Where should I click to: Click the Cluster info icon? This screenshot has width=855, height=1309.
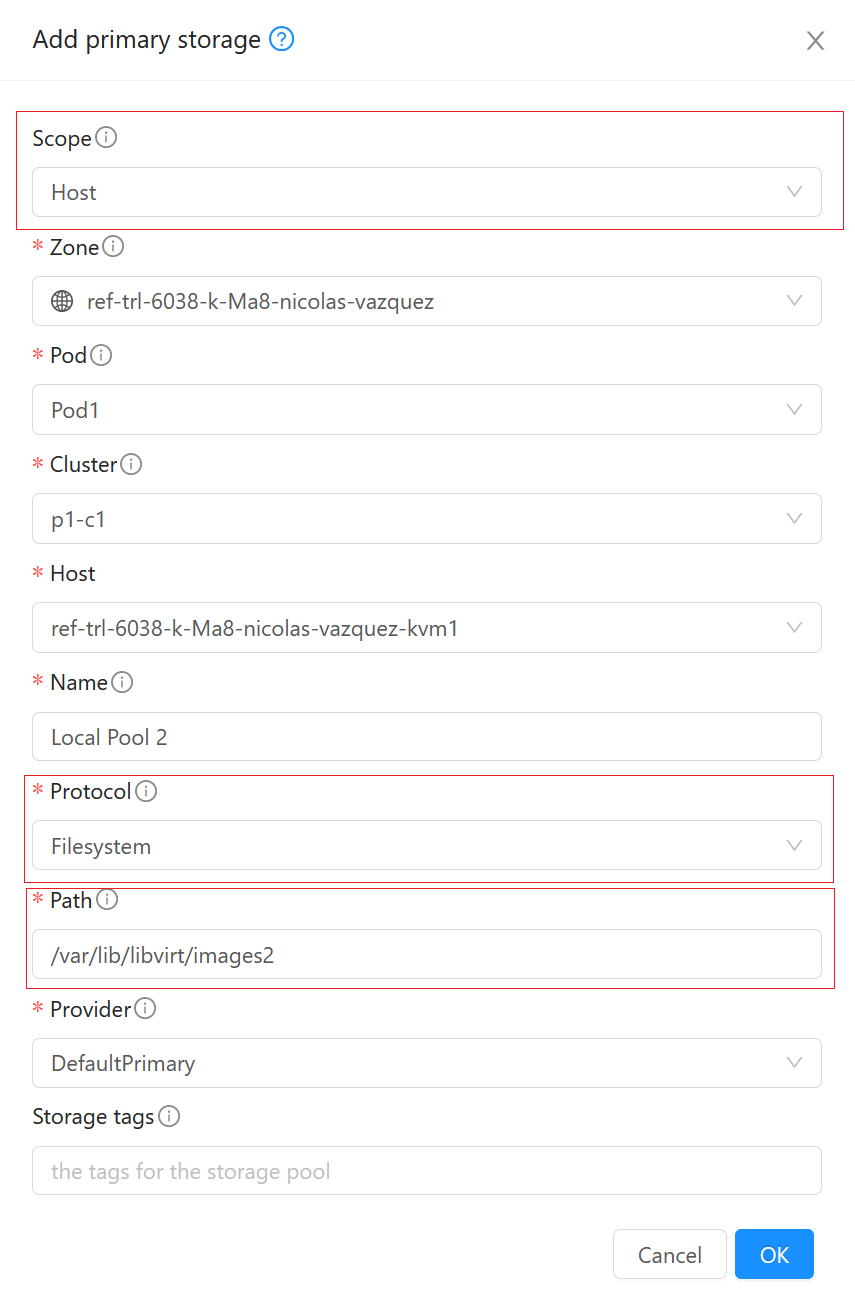[131, 464]
